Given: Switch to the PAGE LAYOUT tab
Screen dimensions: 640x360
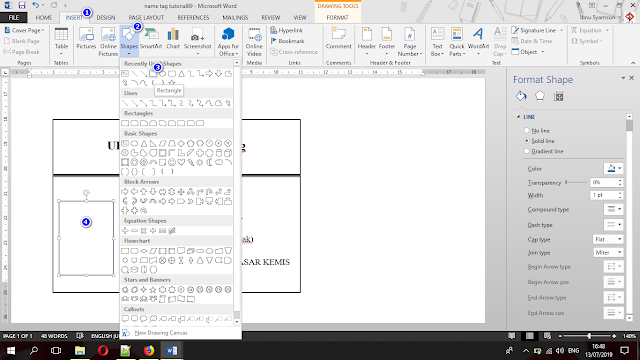Looking at the screenshot, I should [146, 18].
